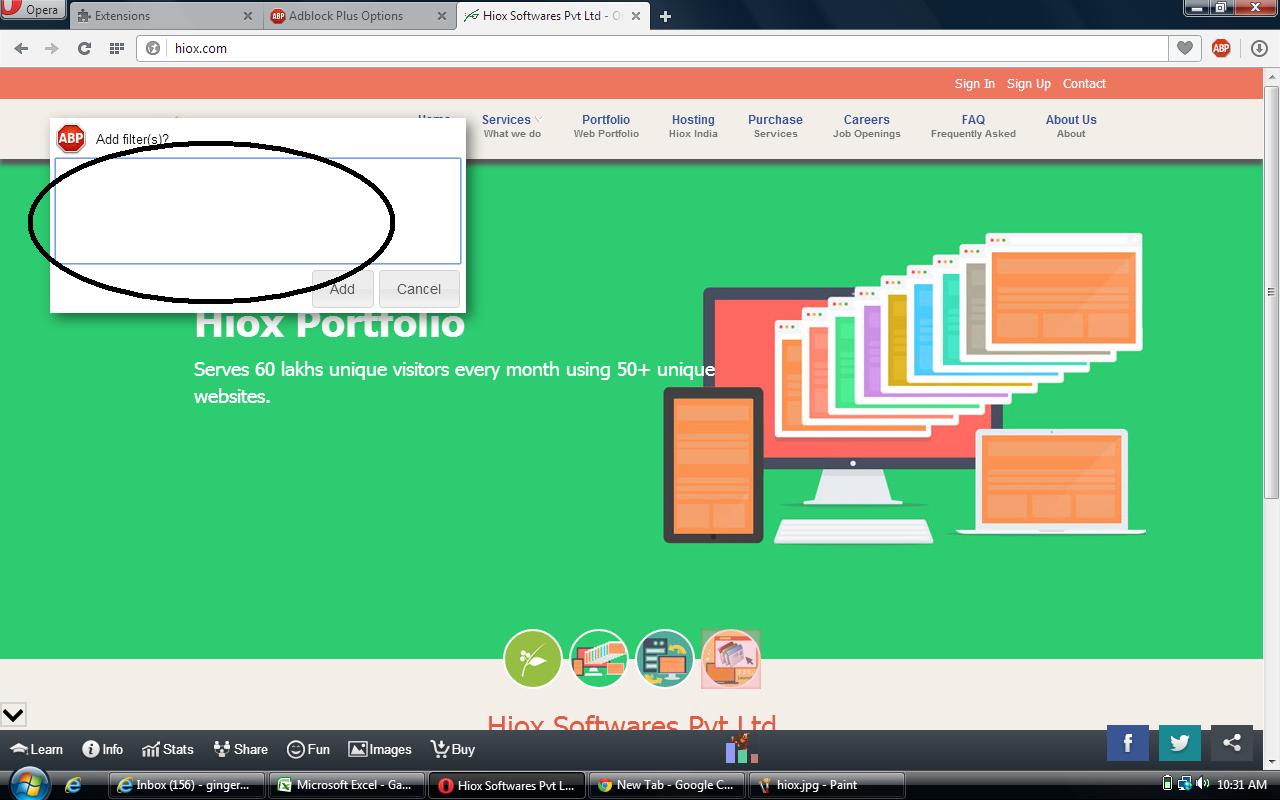Select the third slider circle icon

(664, 659)
